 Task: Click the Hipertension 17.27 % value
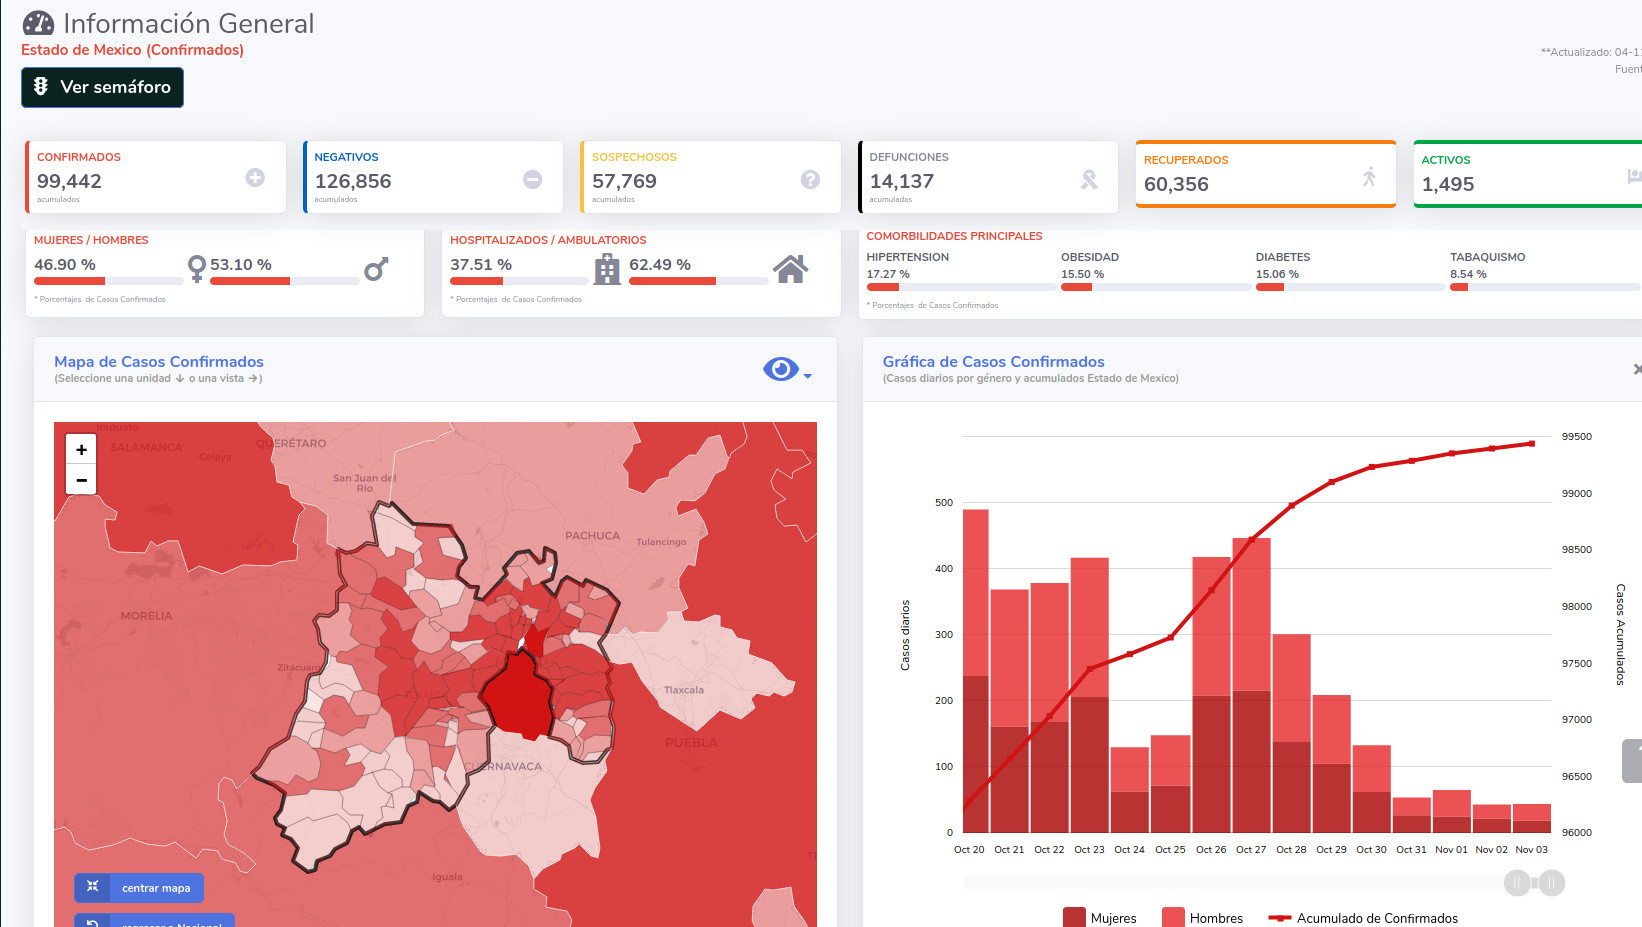[x=888, y=274]
